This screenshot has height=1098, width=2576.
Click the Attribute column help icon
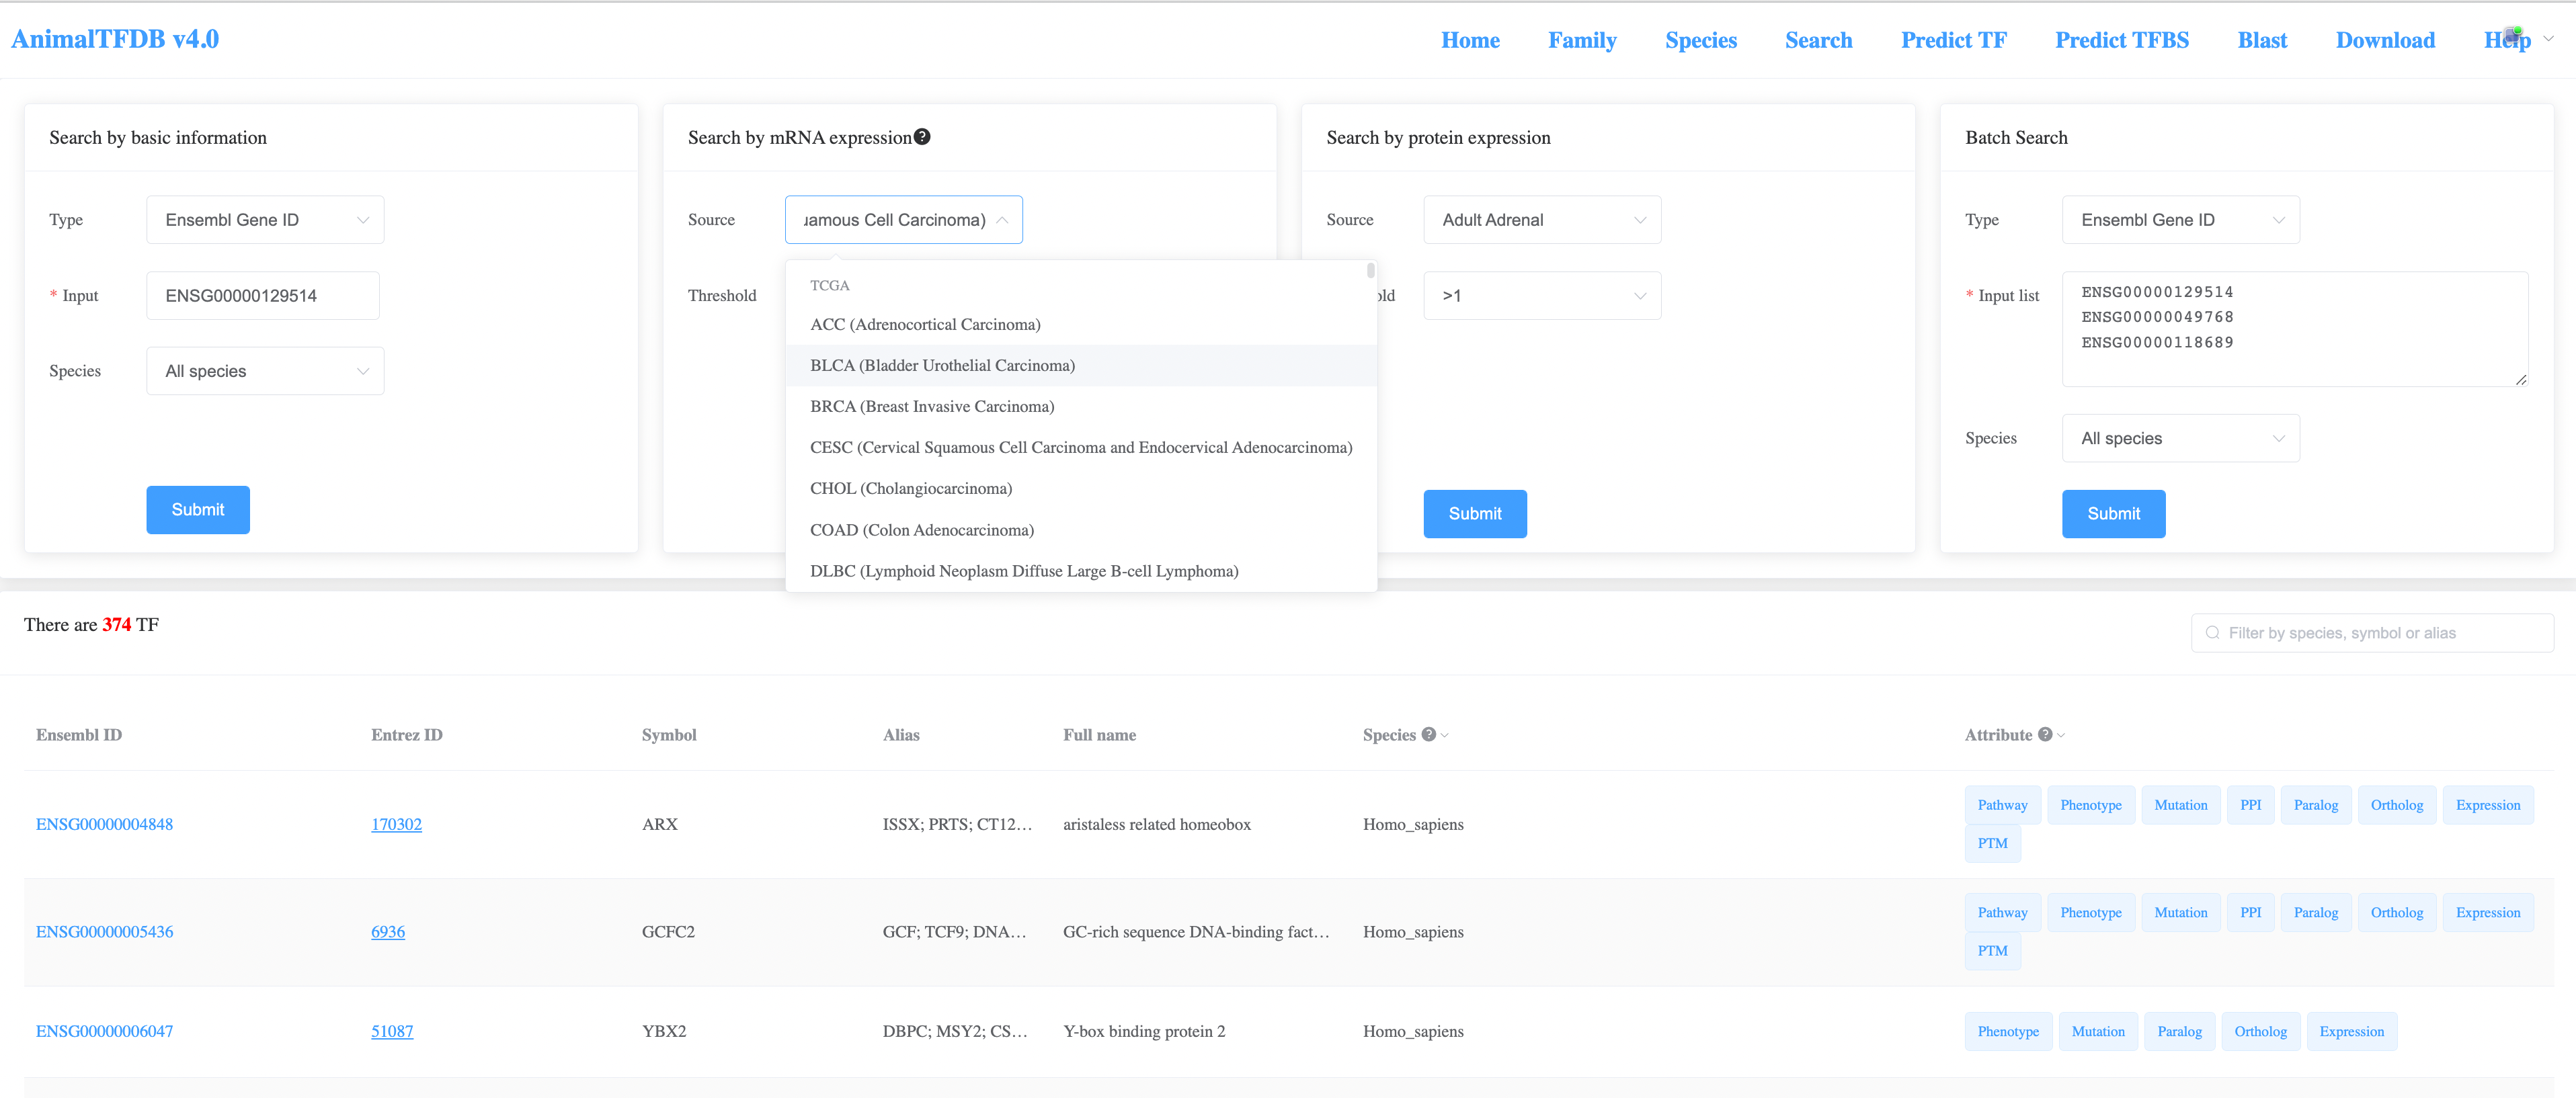(2044, 734)
